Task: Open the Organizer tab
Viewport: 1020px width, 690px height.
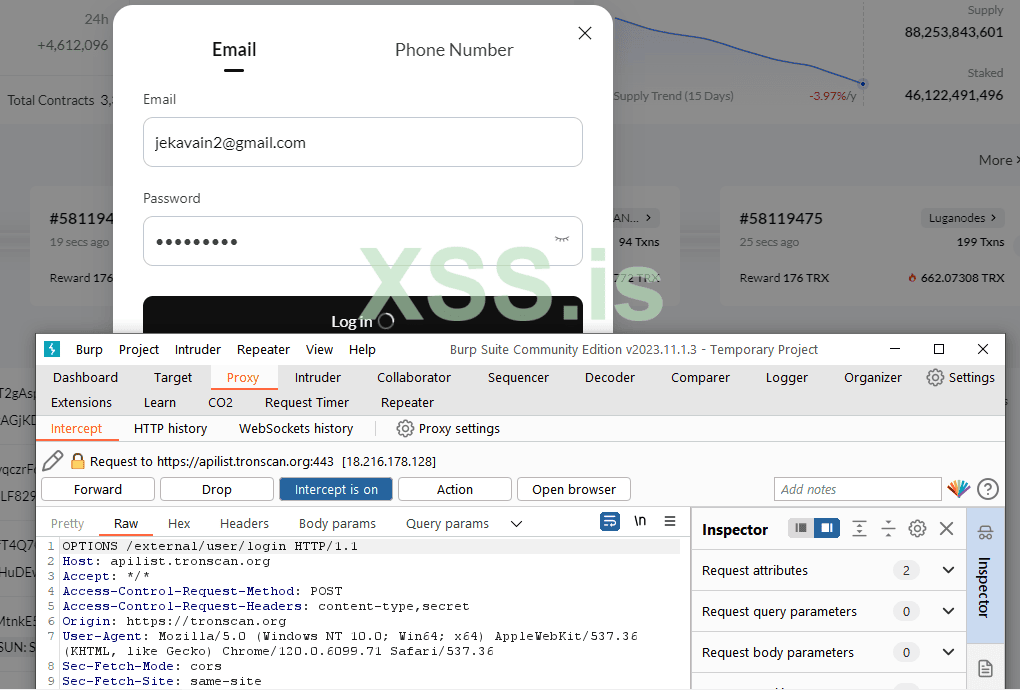Action: click(x=873, y=377)
